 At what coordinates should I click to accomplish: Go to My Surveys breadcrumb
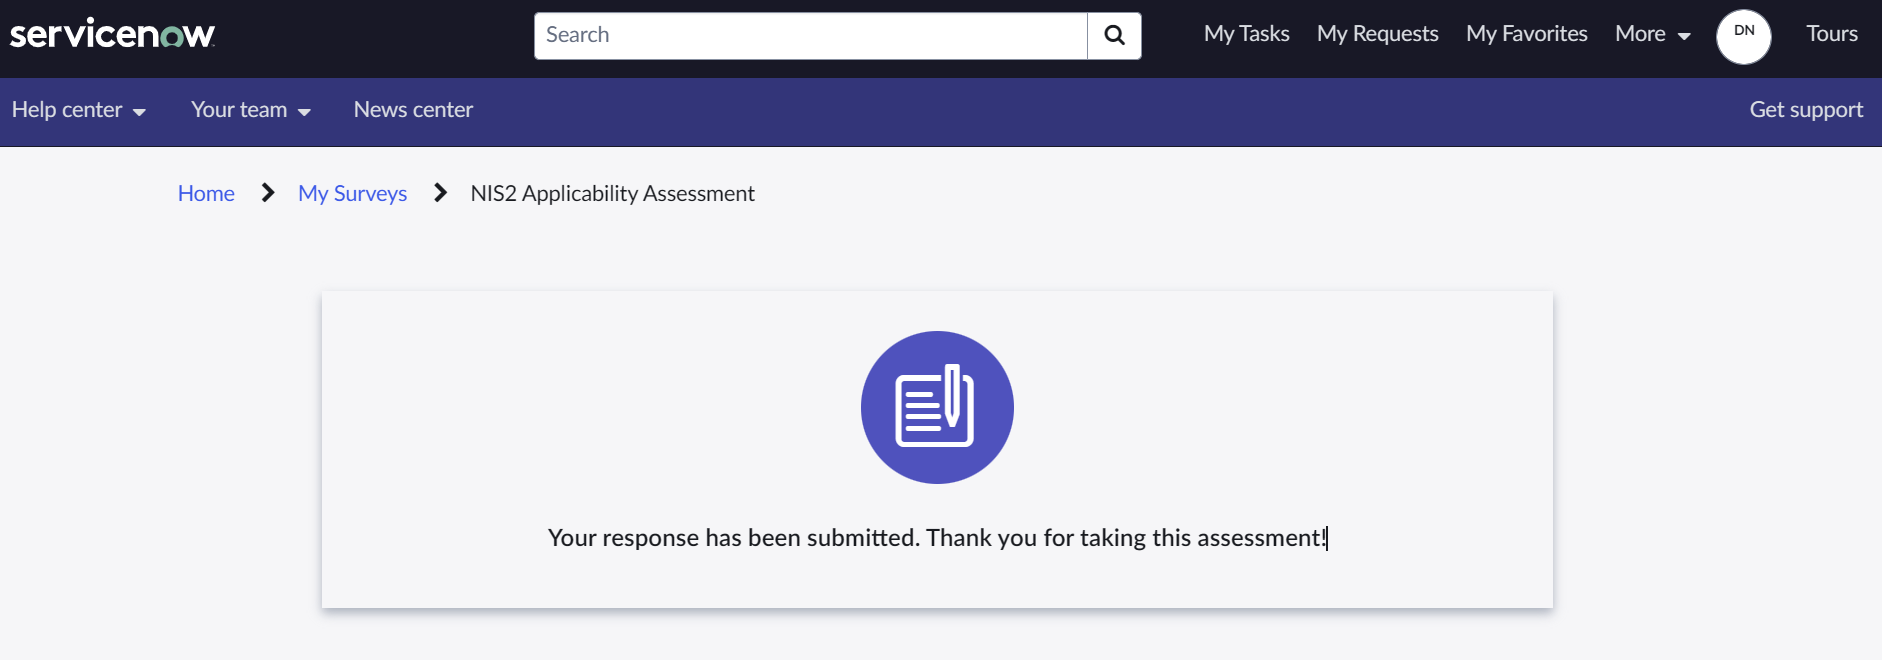[352, 193]
